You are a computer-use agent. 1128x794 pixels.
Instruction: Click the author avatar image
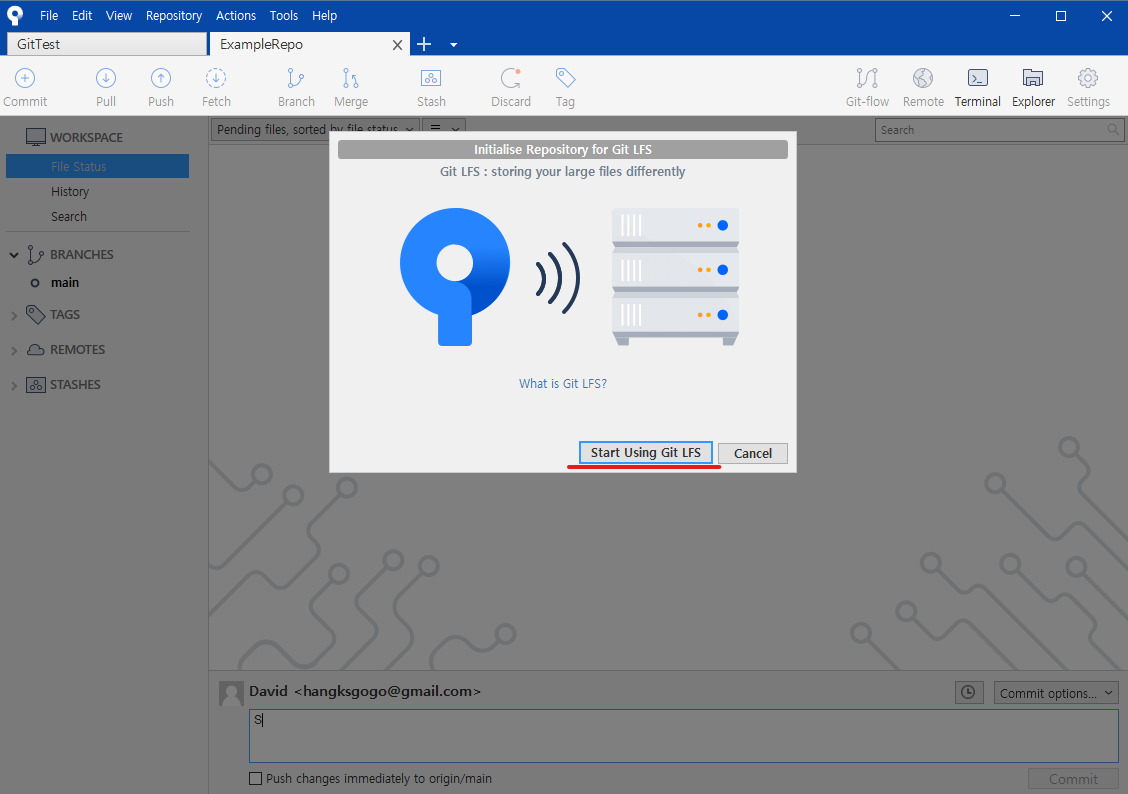tap(230, 693)
